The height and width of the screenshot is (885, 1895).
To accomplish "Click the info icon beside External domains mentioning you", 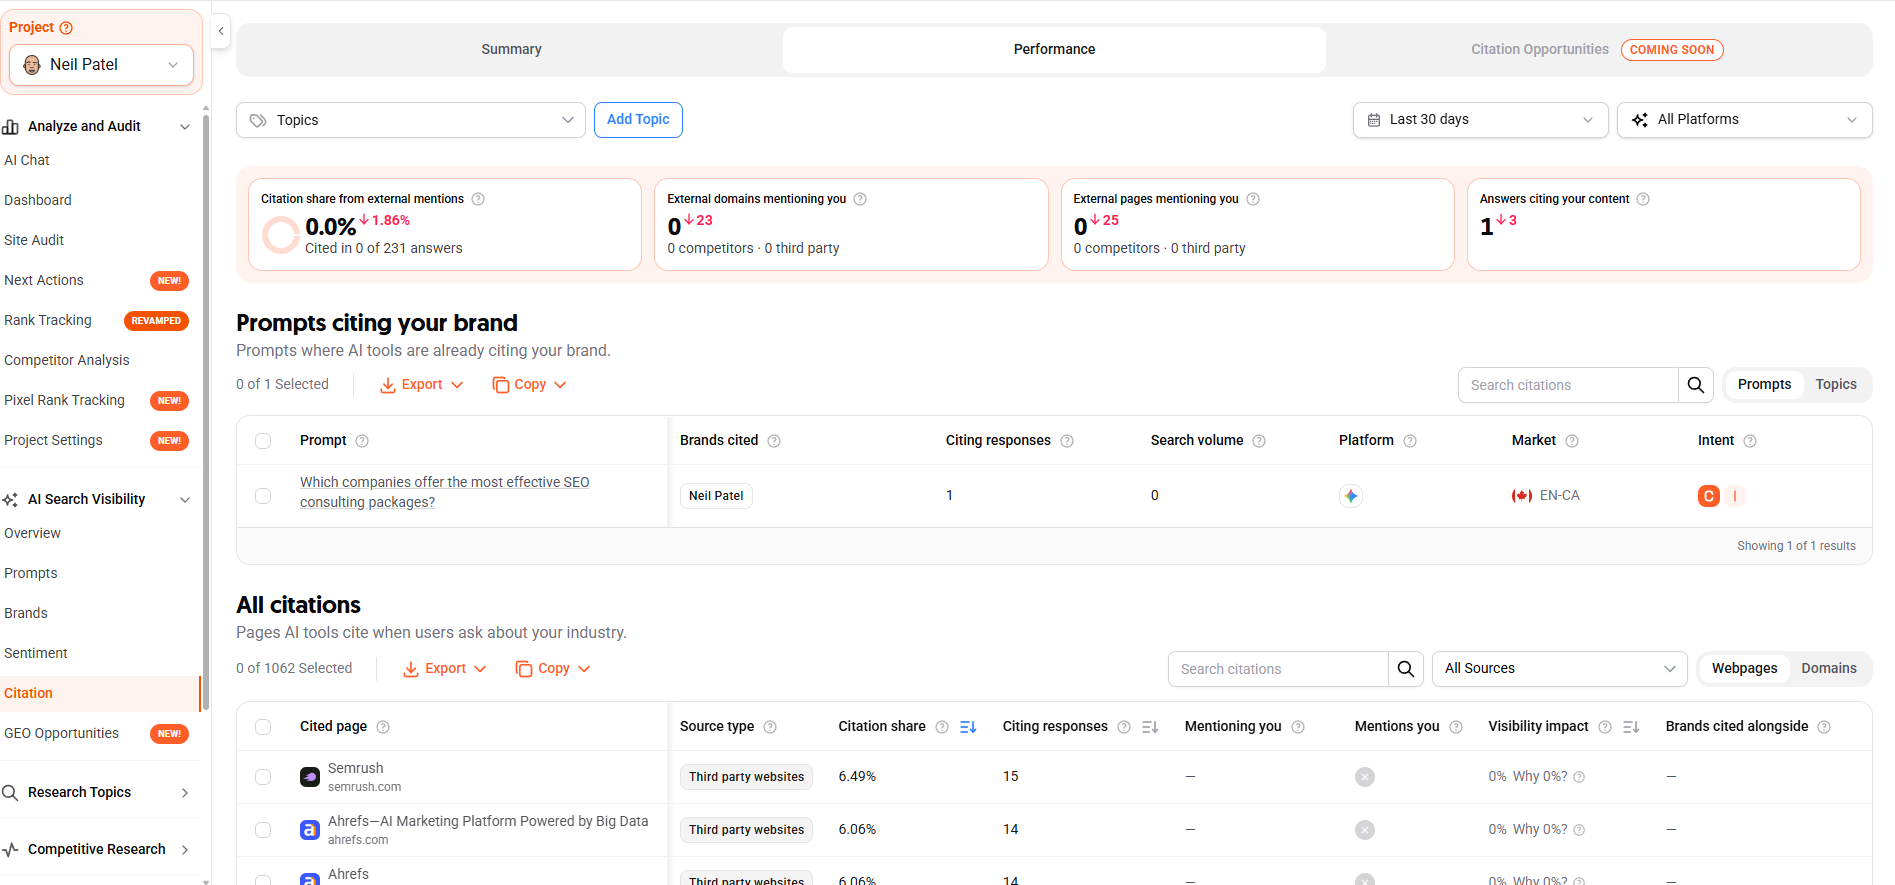I will 860,199.
